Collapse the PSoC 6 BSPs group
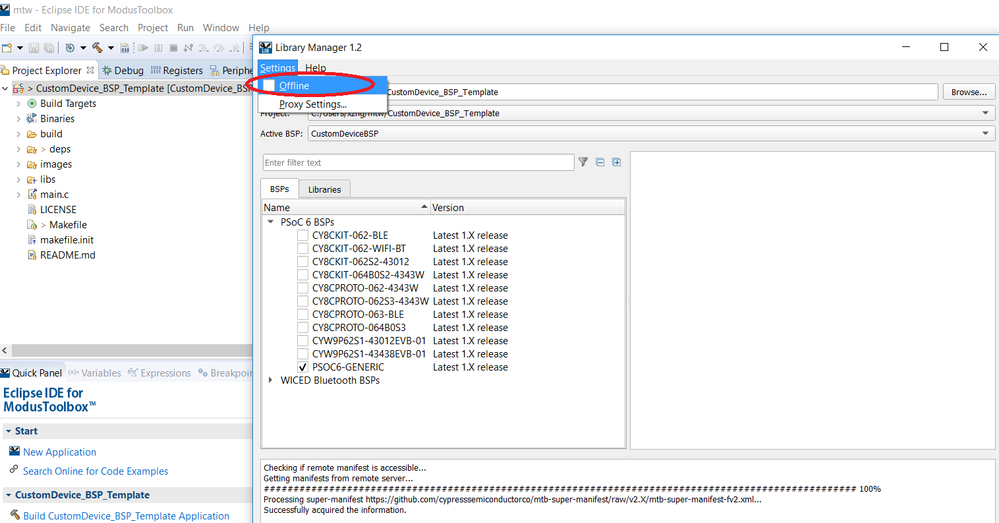The image size is (999, 523). 270,222
